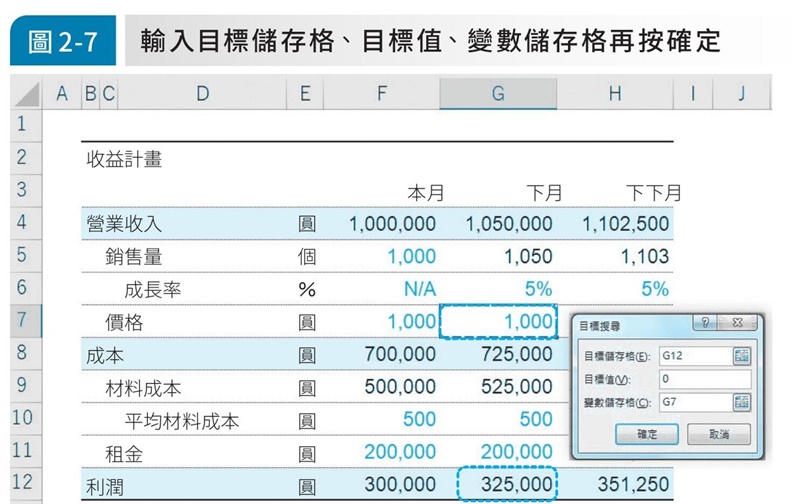Click the 本月 column heading cell
The height and width of the screenshot is (504, 792).
[x=426, y=193]
